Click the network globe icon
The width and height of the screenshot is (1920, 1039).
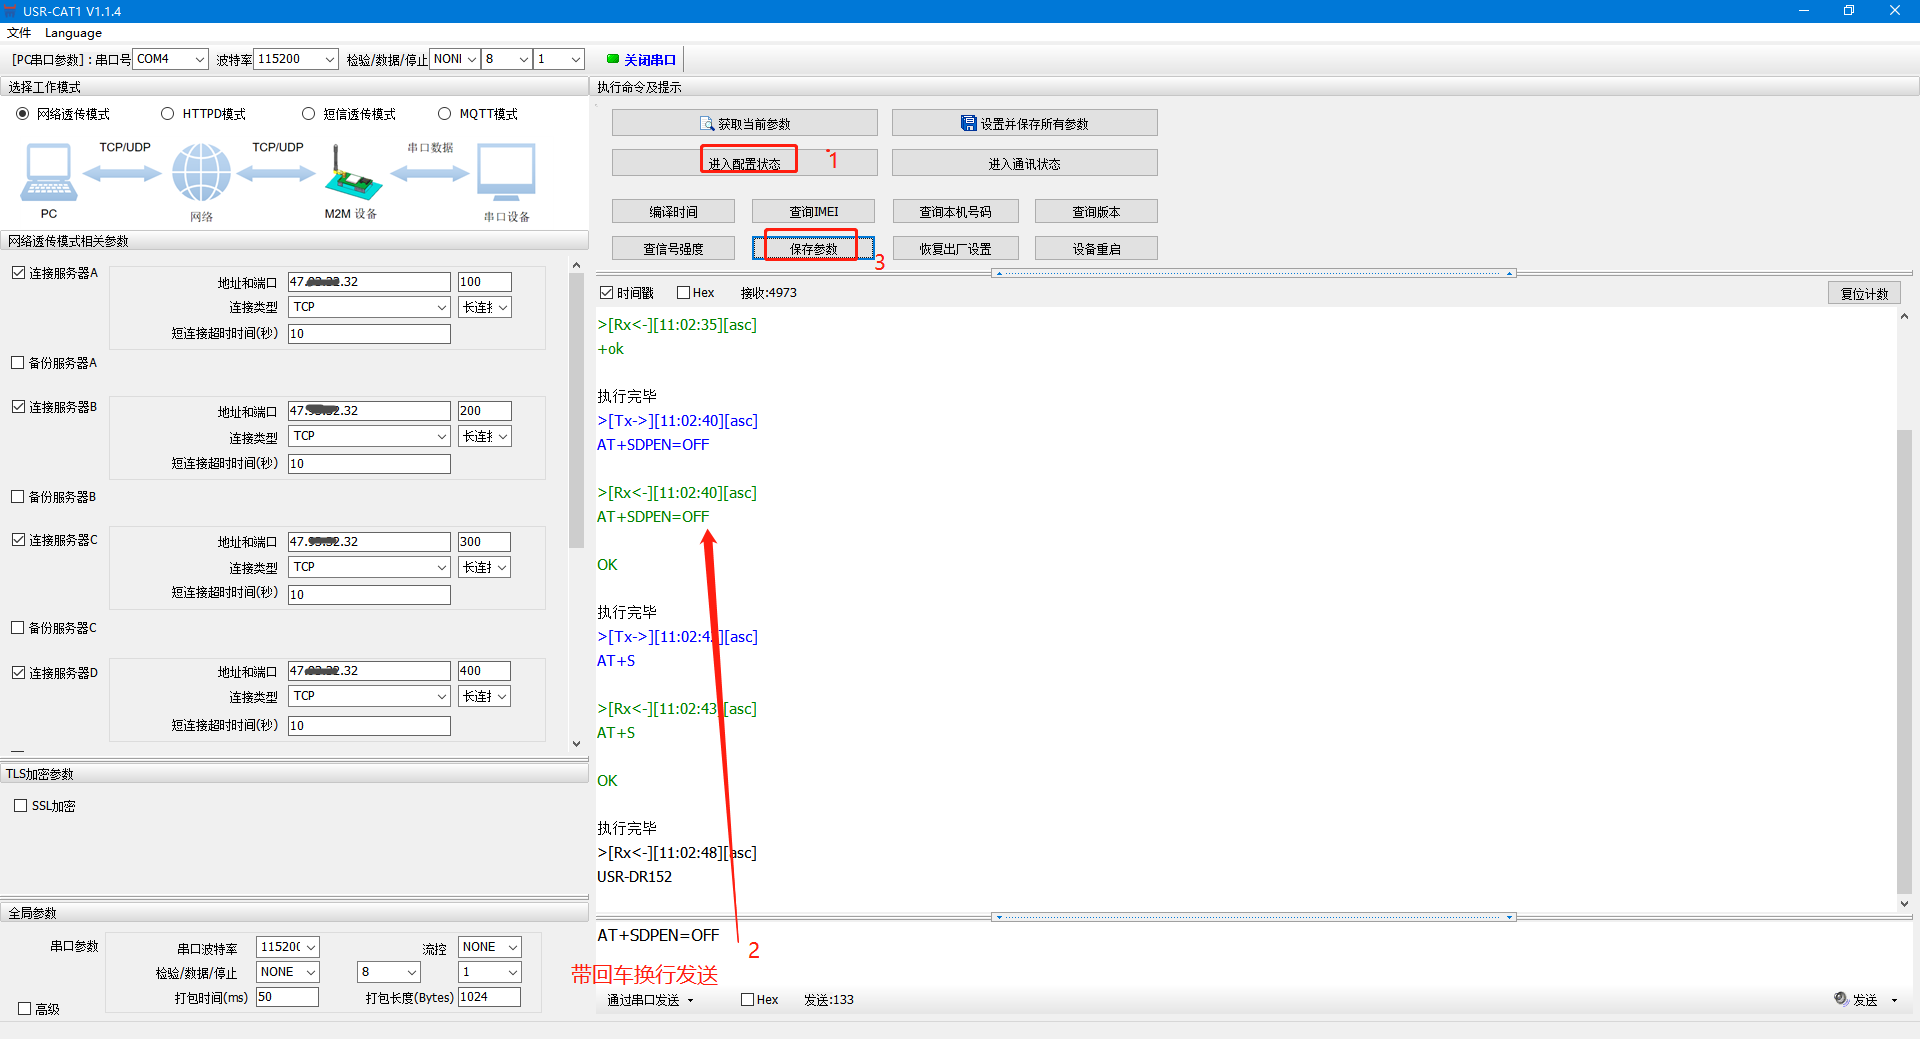pyautogui.click(x=201, y=173)
